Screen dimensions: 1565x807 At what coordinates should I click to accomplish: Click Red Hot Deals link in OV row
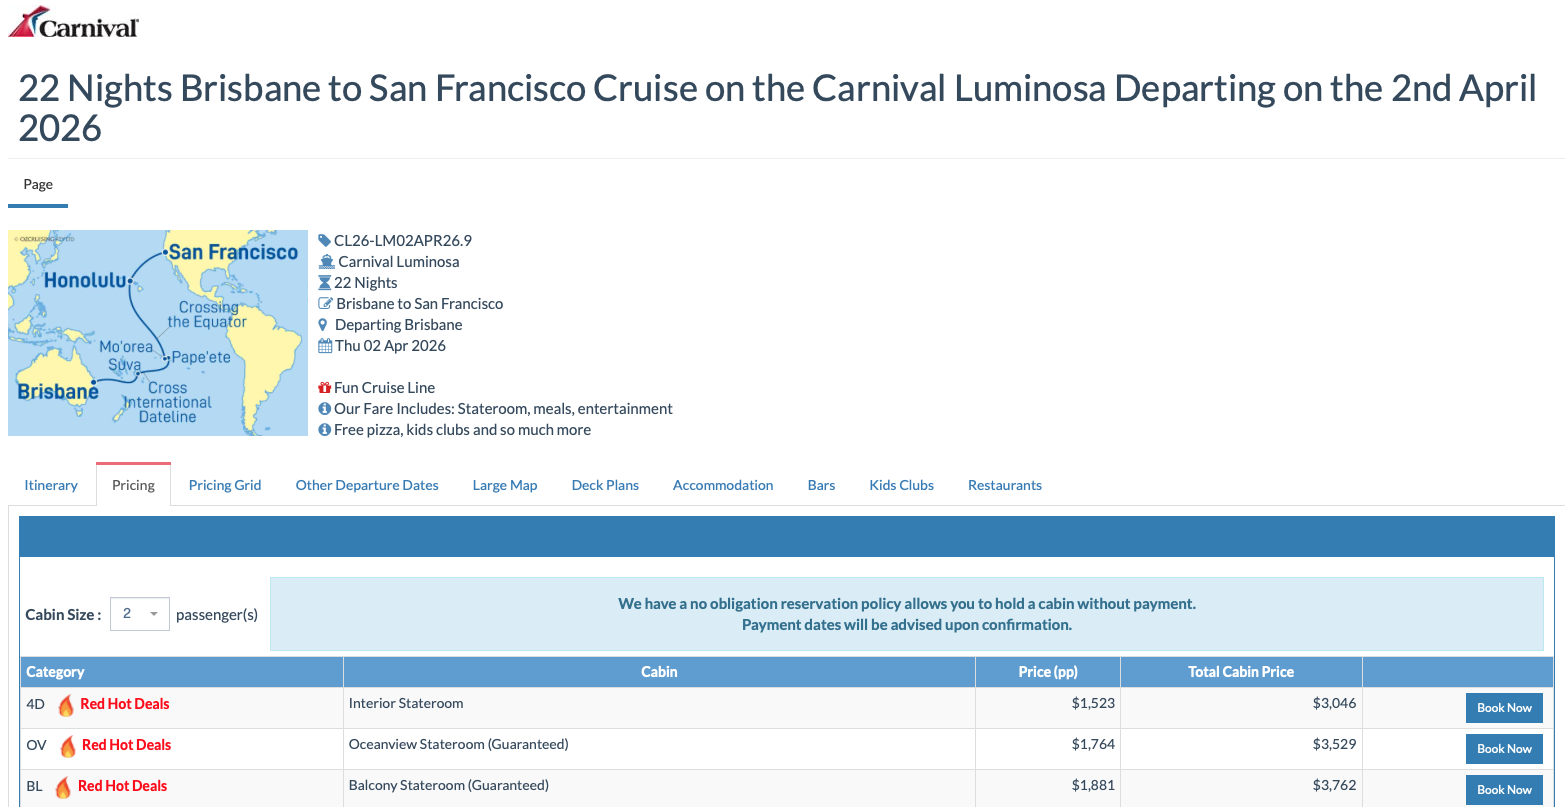[x=126, y=745]
